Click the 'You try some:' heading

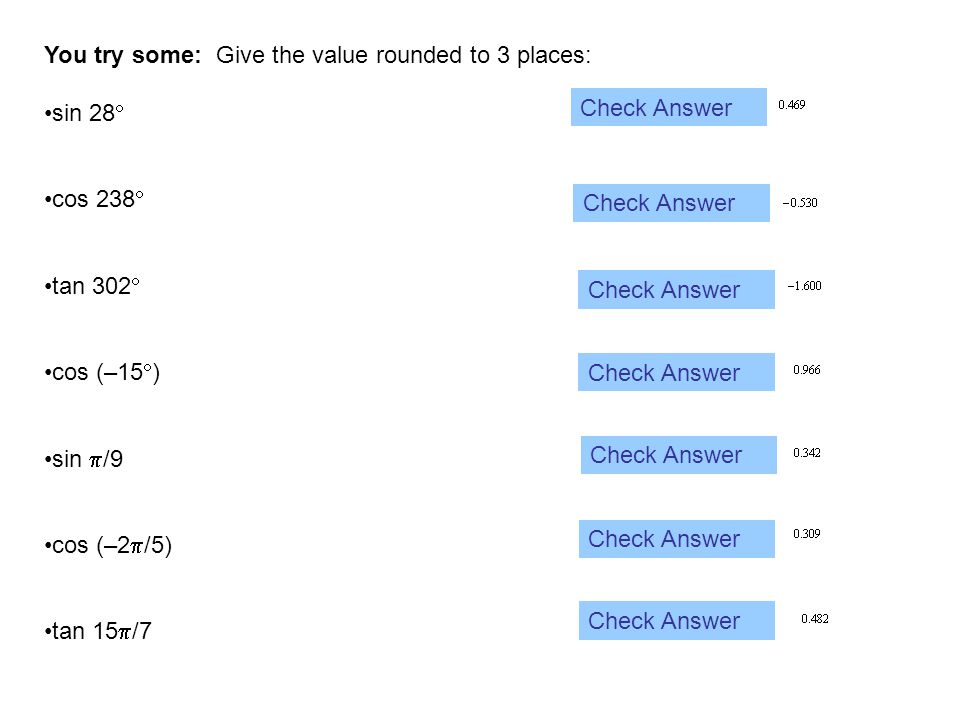pos(122,55)
